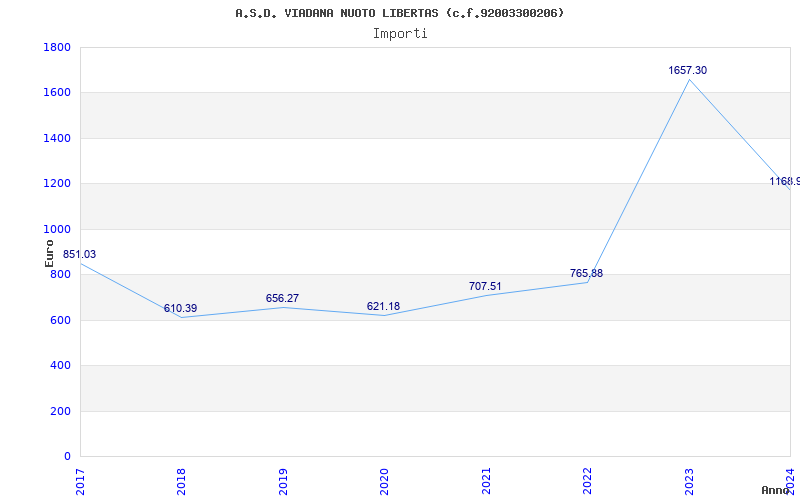Click the 0 y-axis value
The width and height of the screenshot is (800, 500).
(x=67, y=456)
